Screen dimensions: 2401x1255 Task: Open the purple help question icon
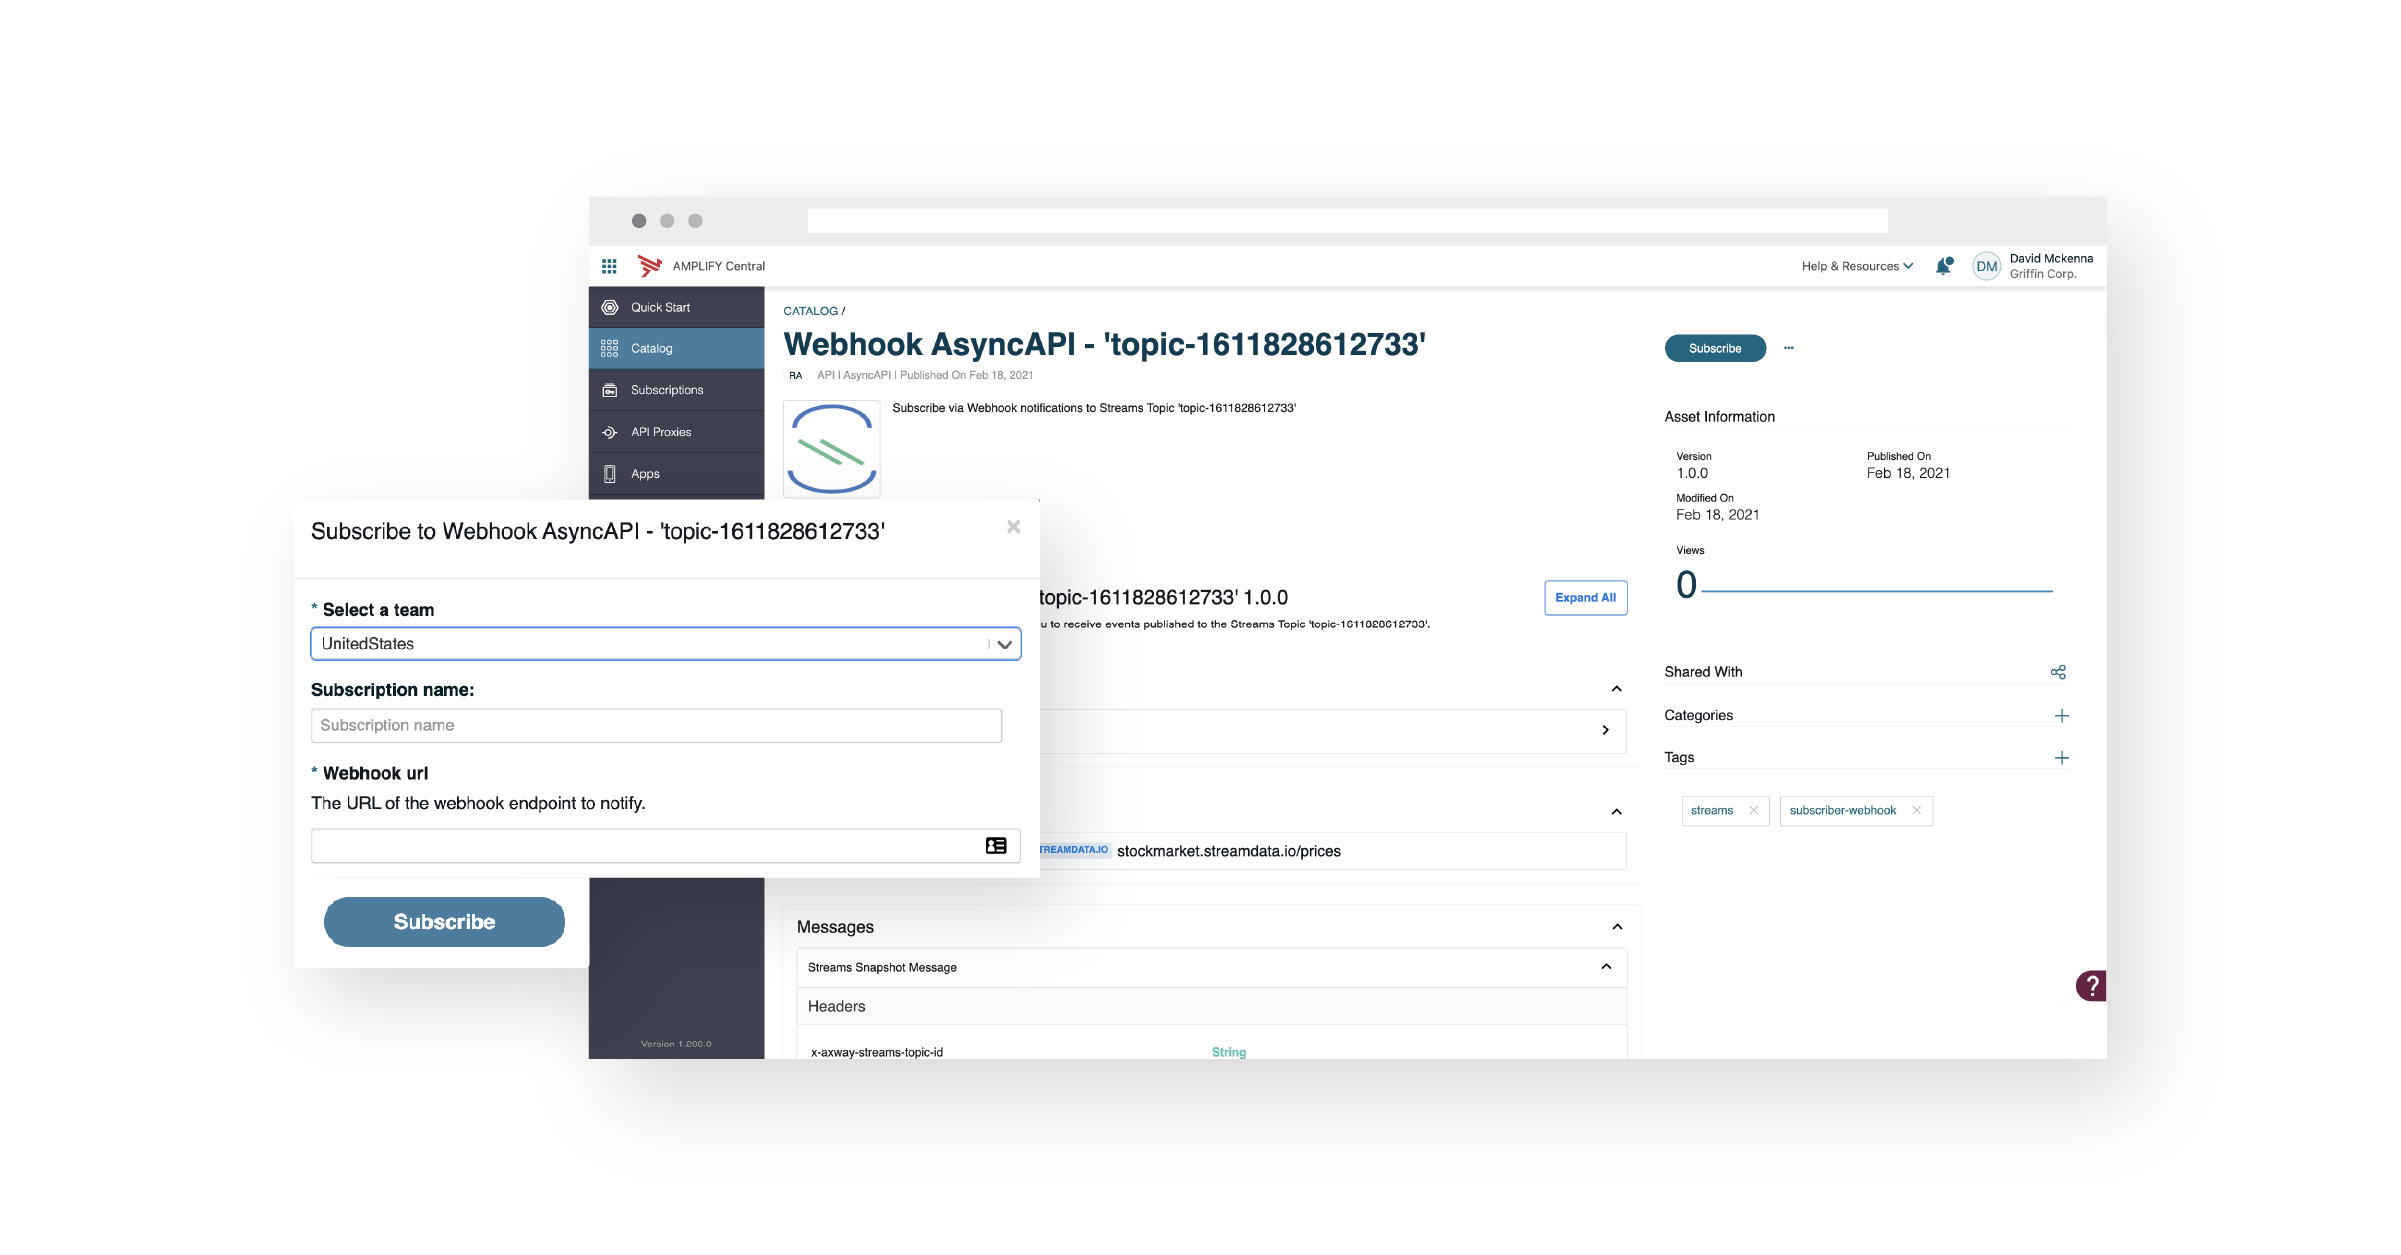[2091, 986]
